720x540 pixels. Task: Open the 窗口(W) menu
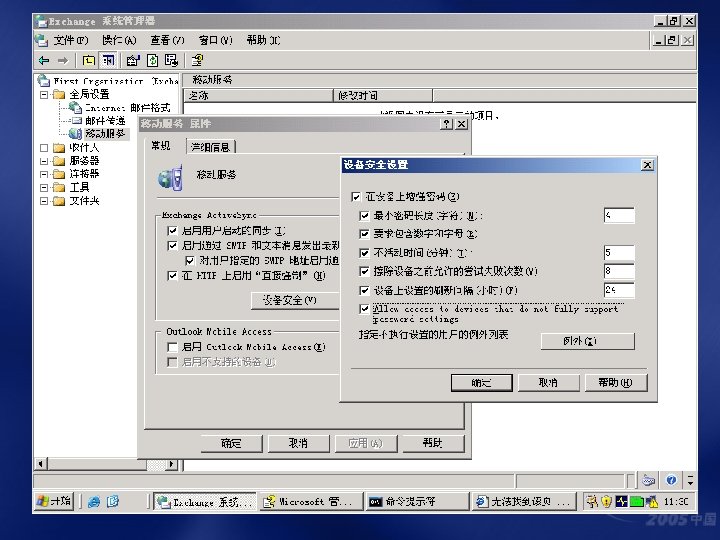point(215,40)
